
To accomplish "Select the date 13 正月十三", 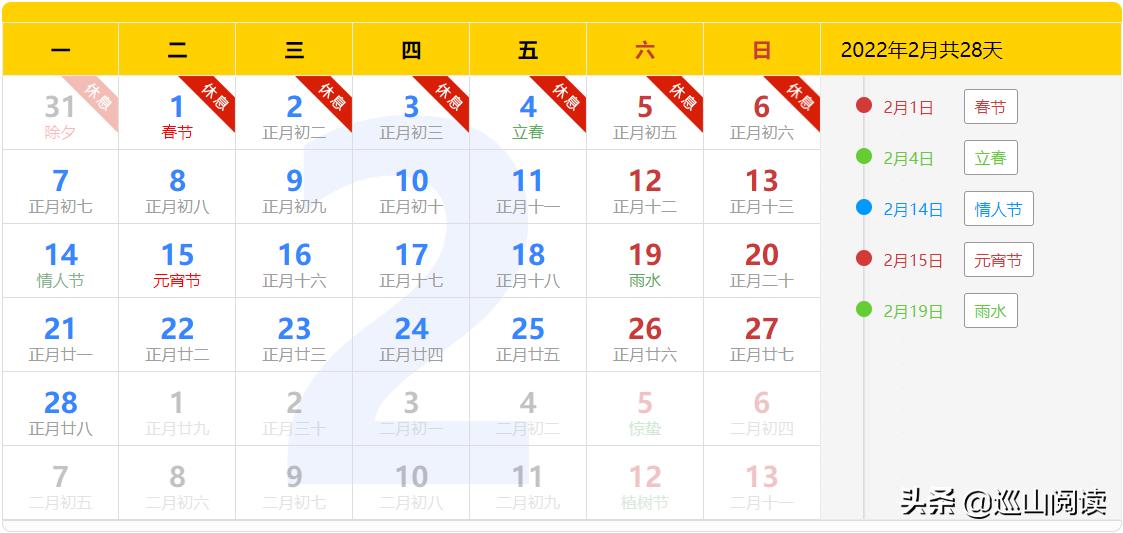I will (762, 187).
